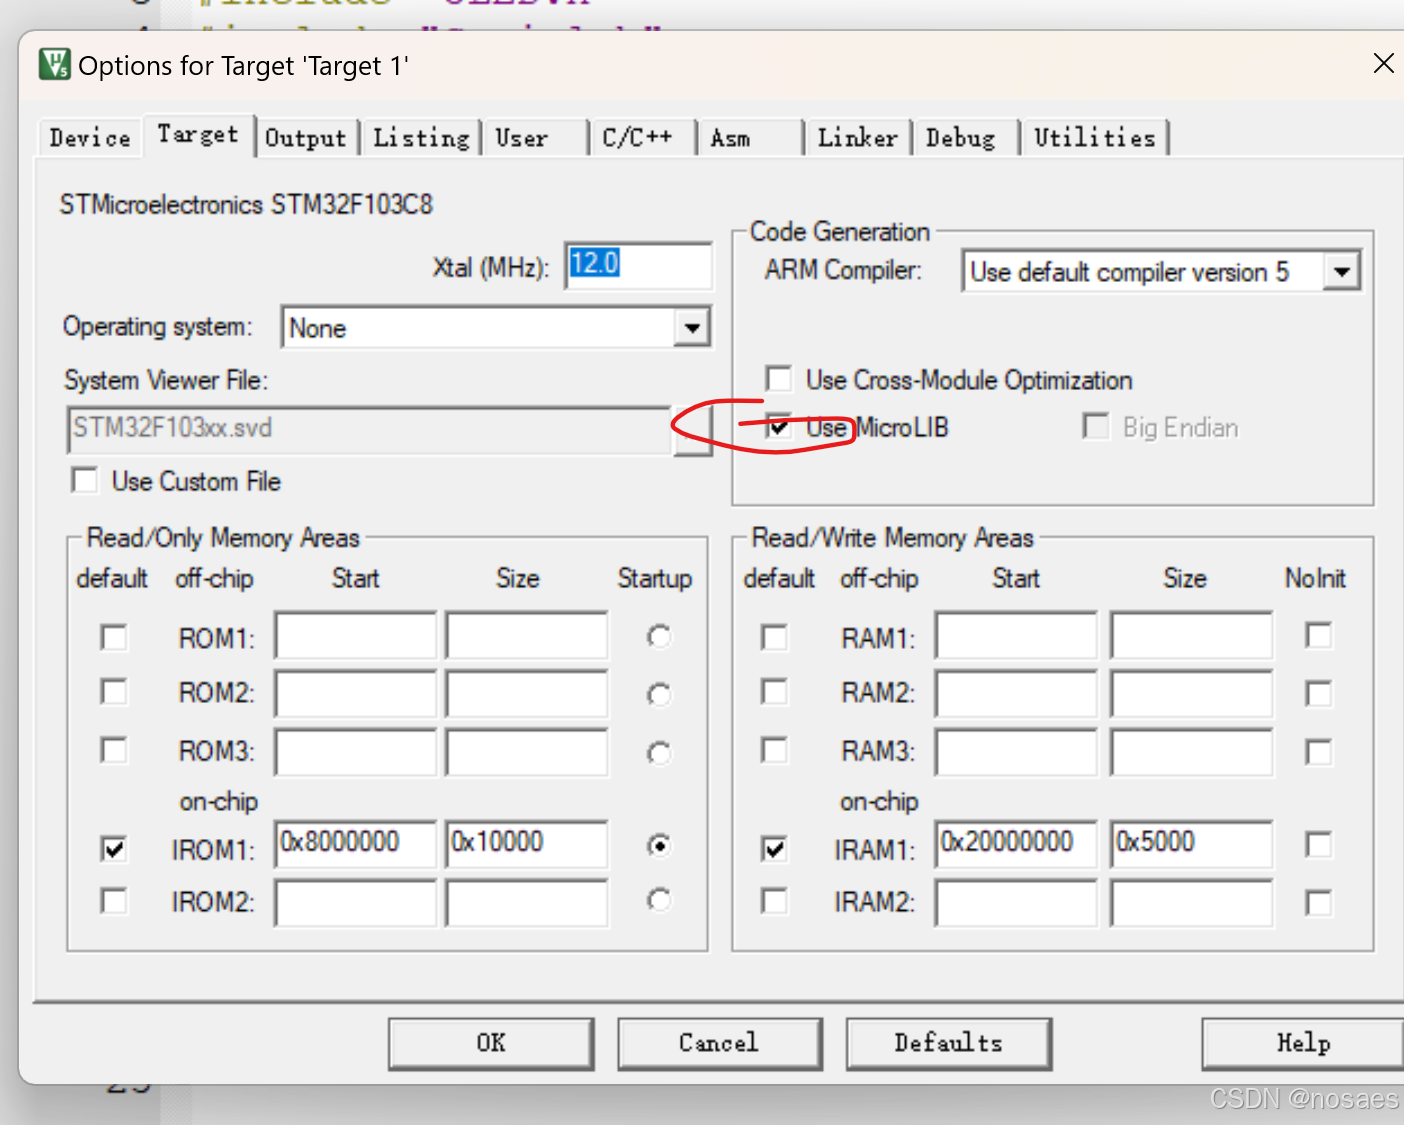Go to the Utilities tab
1404x1125 pixels.
click(x=1094, y=138)
